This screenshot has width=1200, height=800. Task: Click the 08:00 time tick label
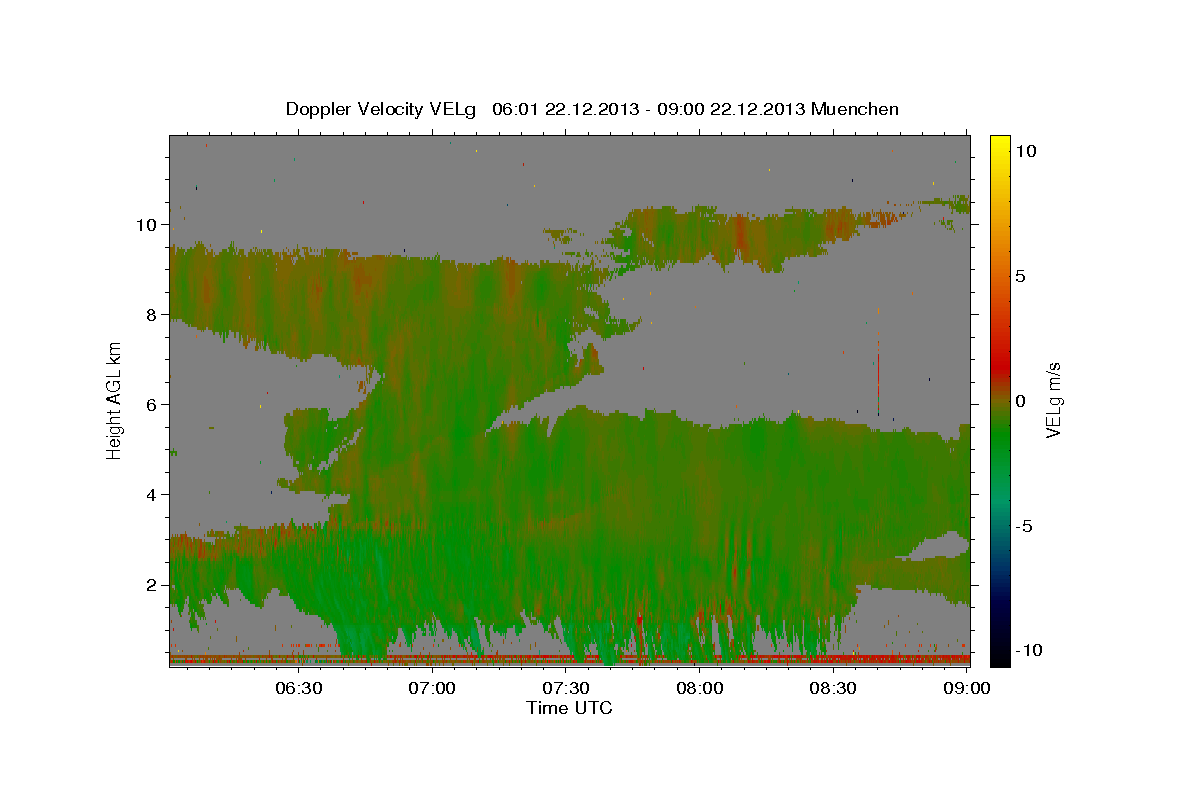[x=700, y=689]
